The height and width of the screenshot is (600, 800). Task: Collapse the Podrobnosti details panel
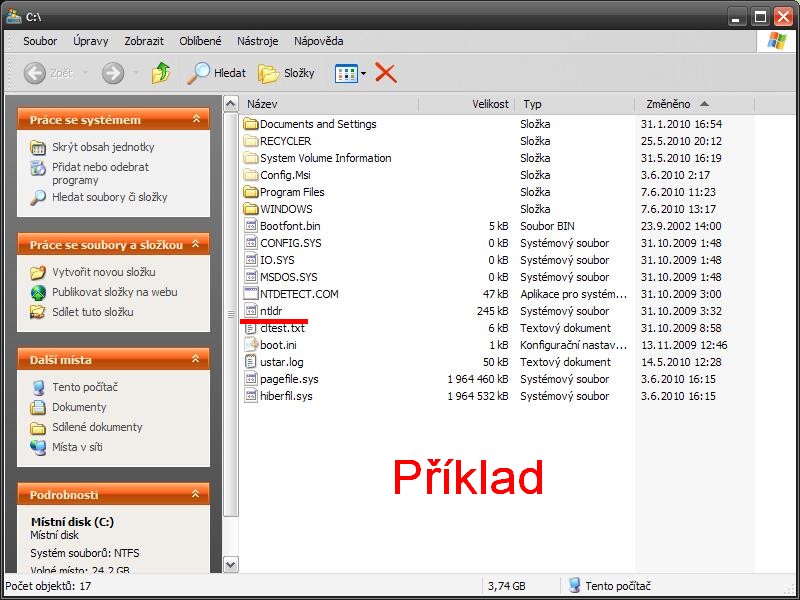pyautogui.click(x=196, y=495)
